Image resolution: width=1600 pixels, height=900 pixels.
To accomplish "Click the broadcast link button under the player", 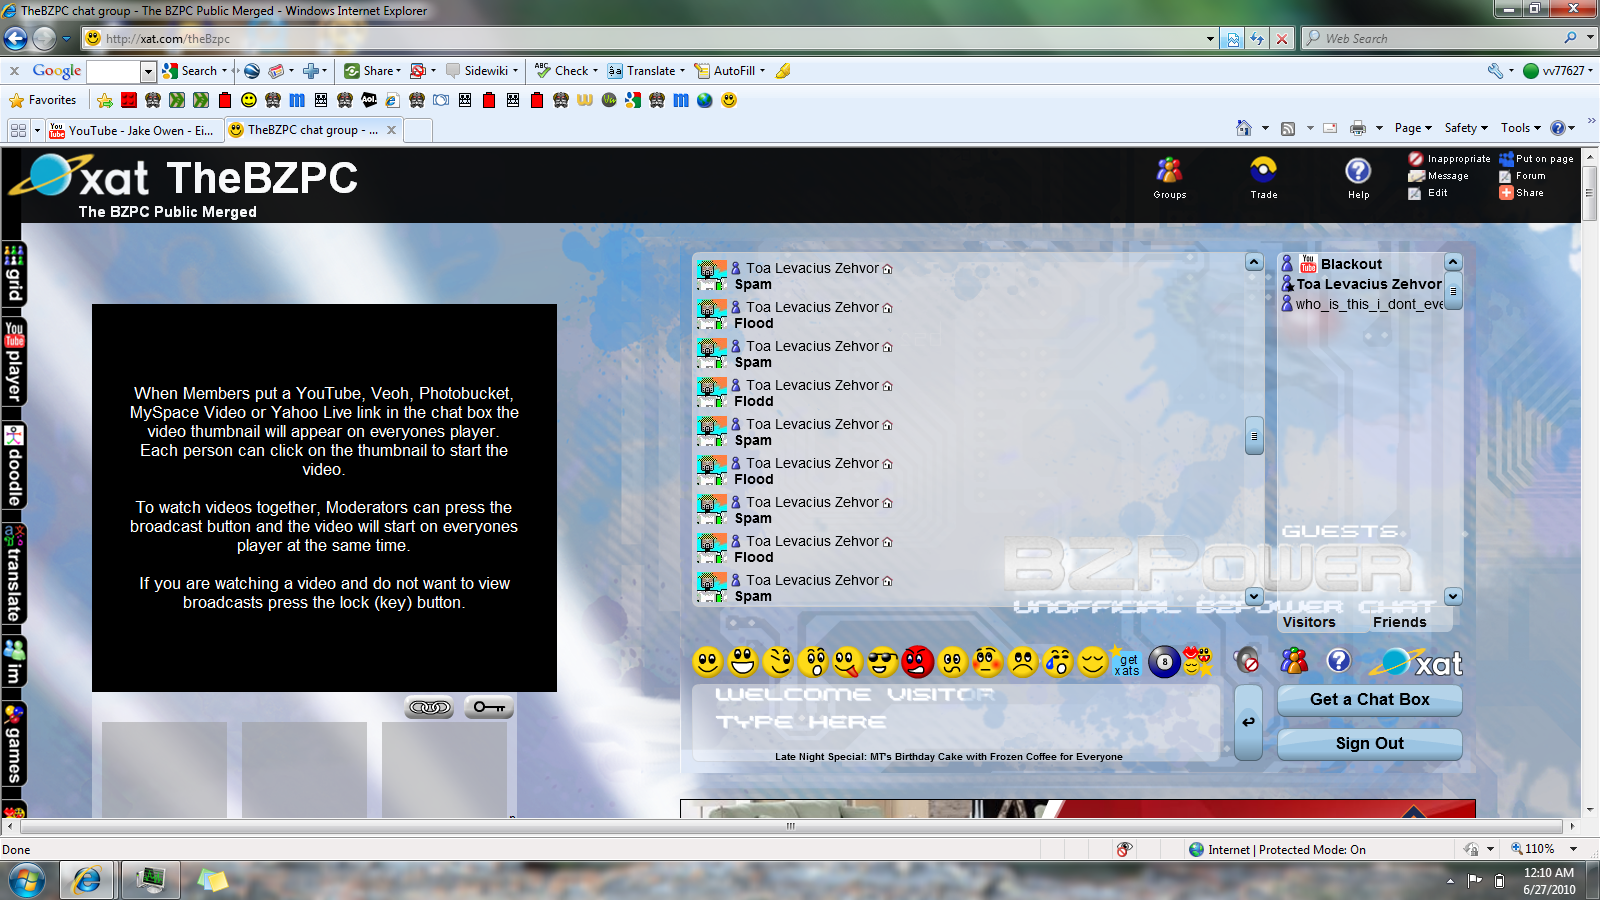I will tap(429, 708).
